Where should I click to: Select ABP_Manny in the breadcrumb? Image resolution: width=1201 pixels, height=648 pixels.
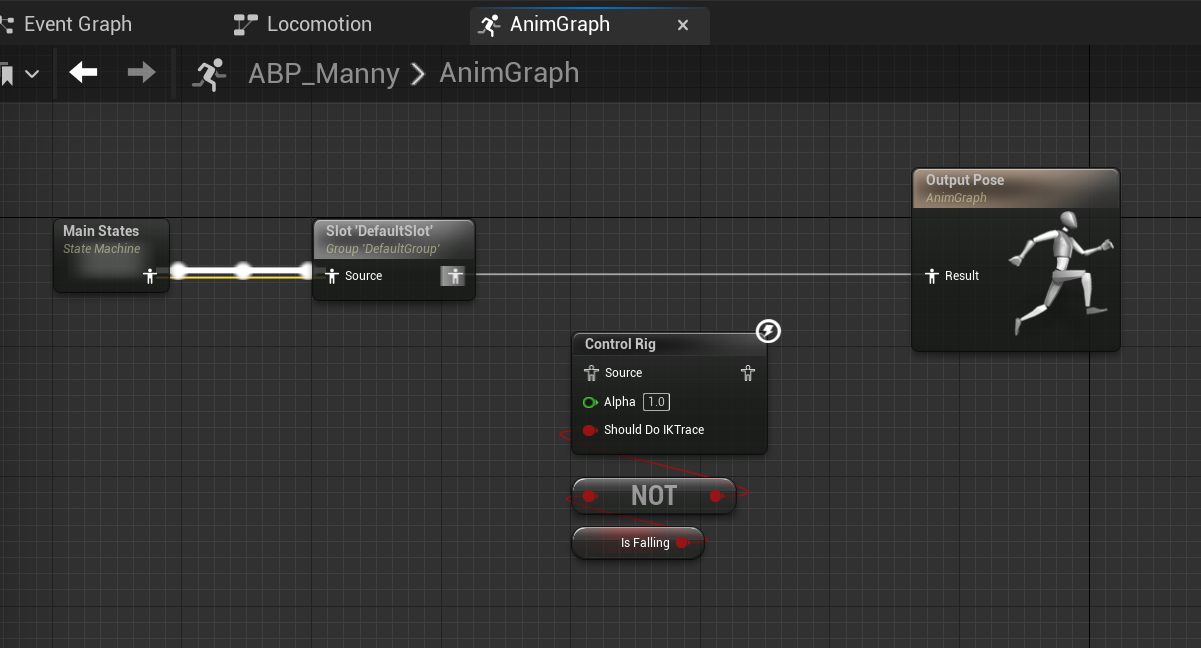(324, 73)
